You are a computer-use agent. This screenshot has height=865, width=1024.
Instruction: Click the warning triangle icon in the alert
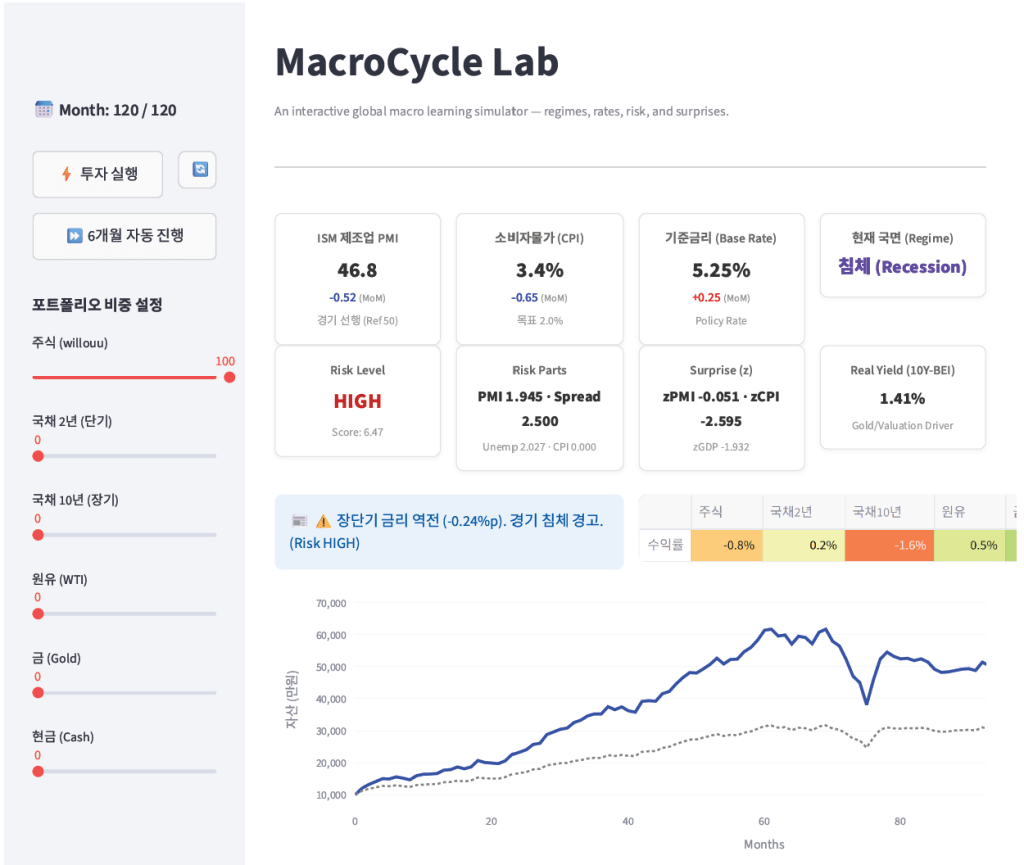pos(323,521)
